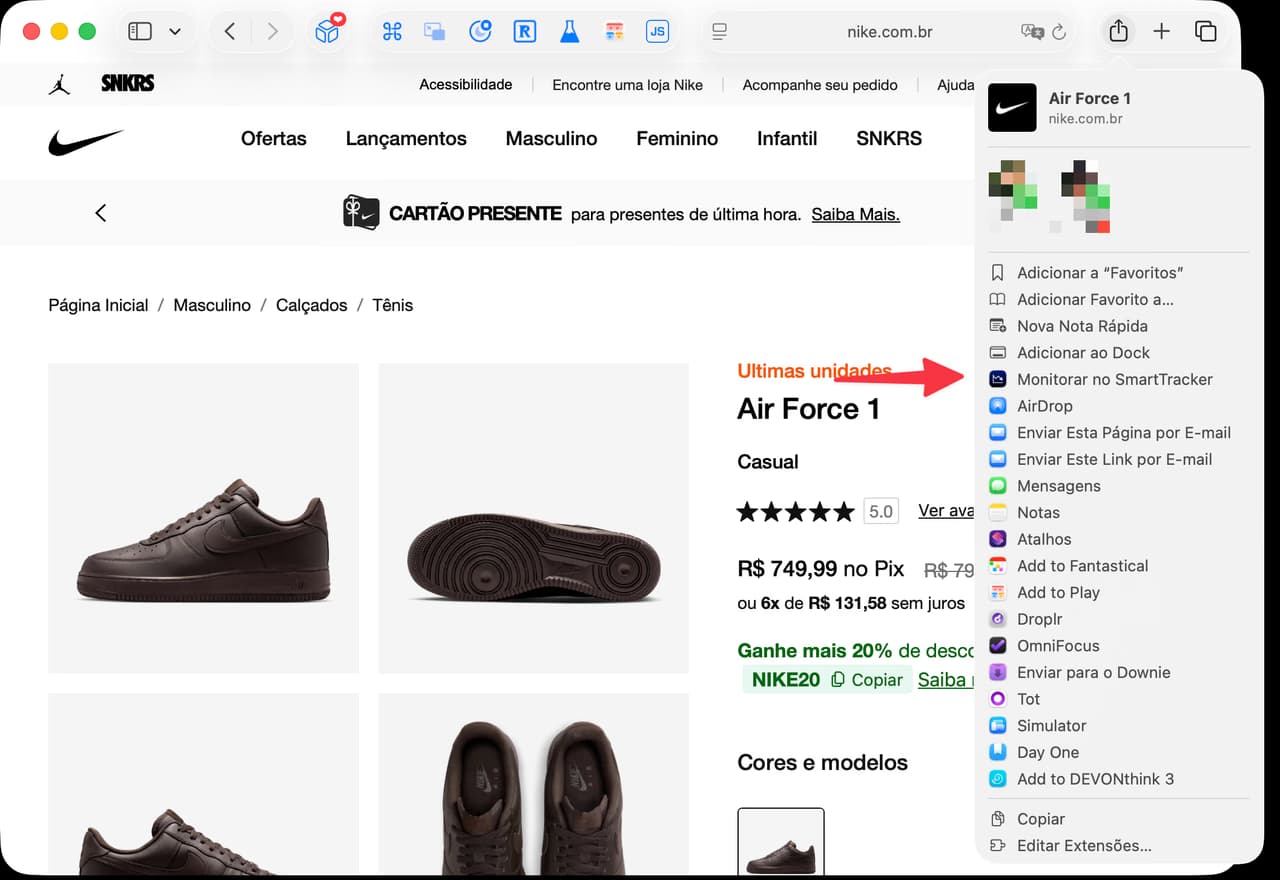This screenshot has height=880, width=1280.
Task: Click the command-key extension icon
Action: coord(392,32)
